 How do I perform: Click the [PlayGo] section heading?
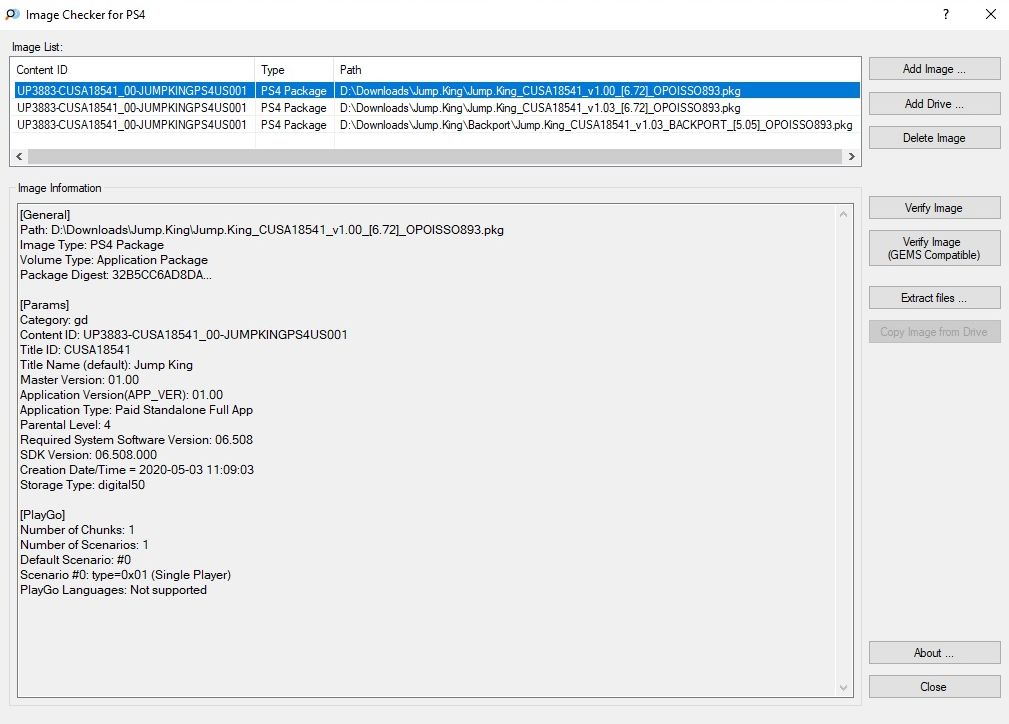(x=42, y=515)
